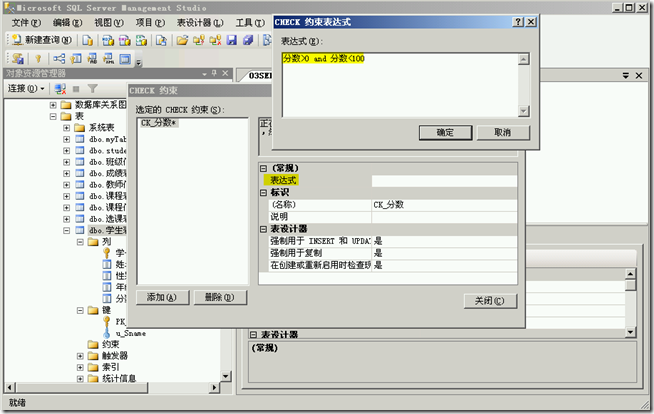
Task: Click the stop icon in object explorer
Action: tap(76, 88)
